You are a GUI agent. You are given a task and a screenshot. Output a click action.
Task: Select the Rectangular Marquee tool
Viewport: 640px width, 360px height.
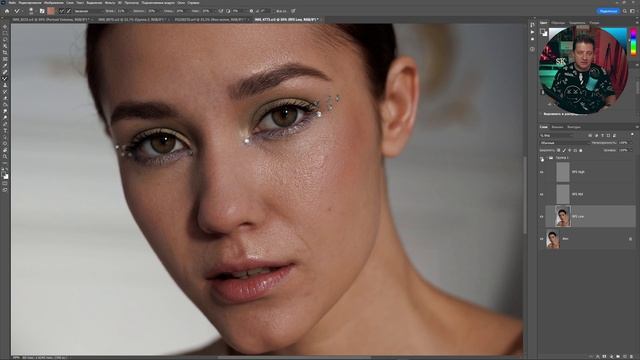tap(5, 33)
